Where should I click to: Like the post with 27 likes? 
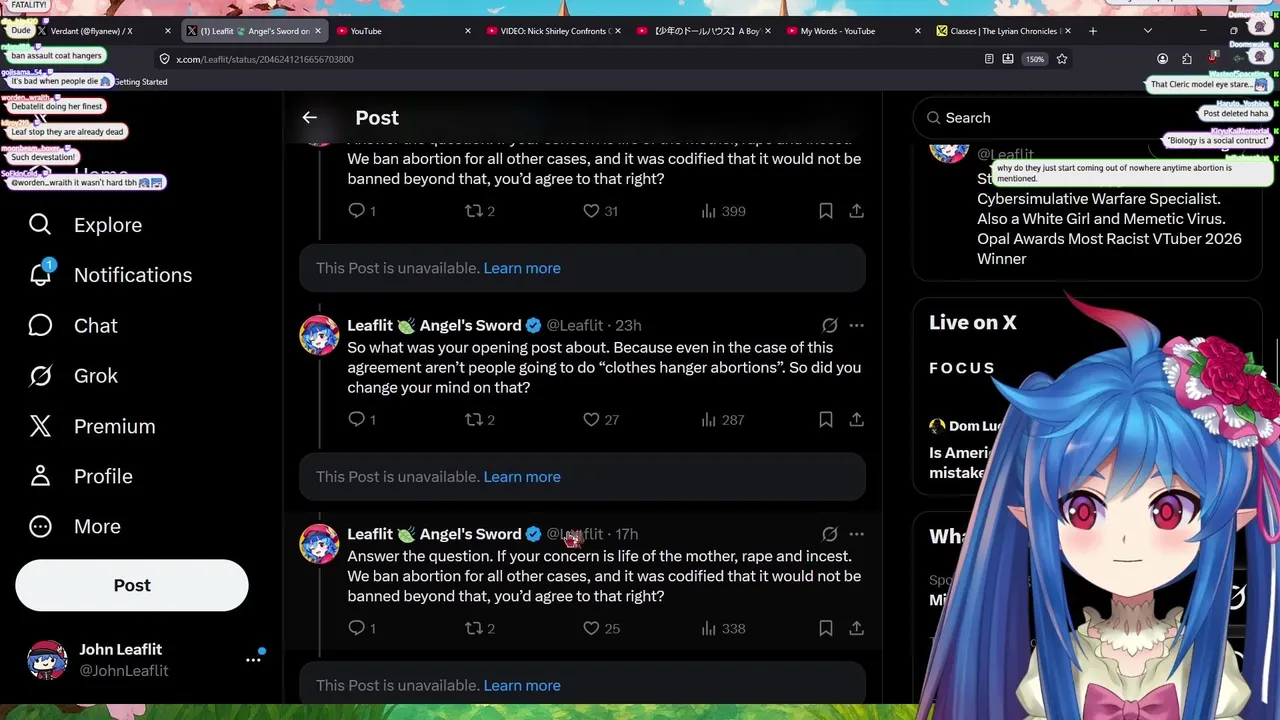[600, 420]
